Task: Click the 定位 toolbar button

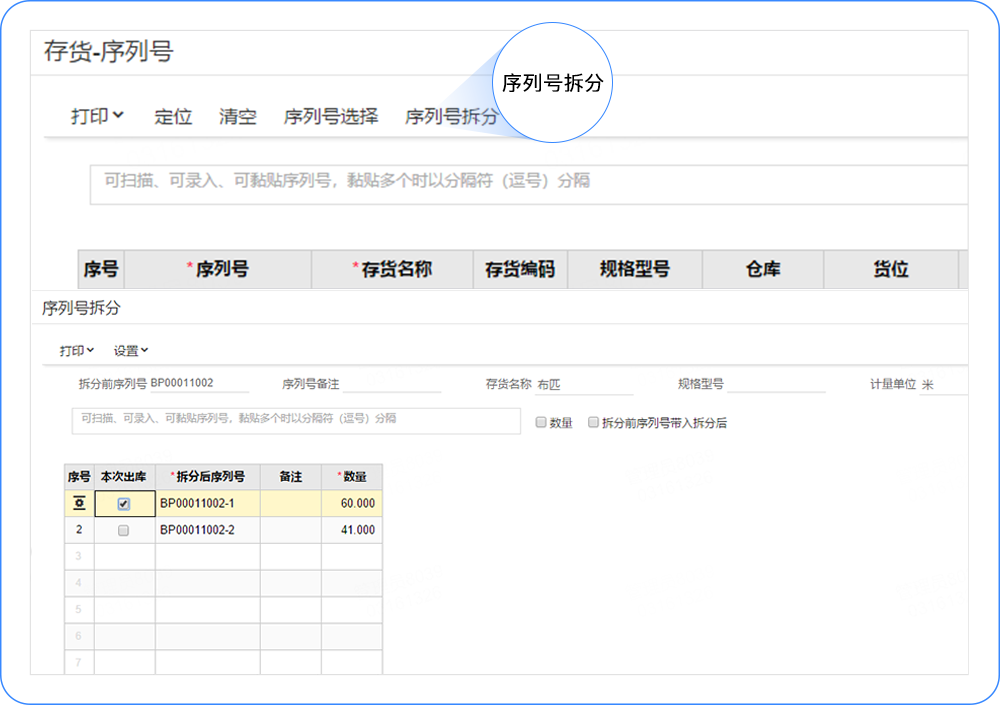Action: tap(173, 116)
